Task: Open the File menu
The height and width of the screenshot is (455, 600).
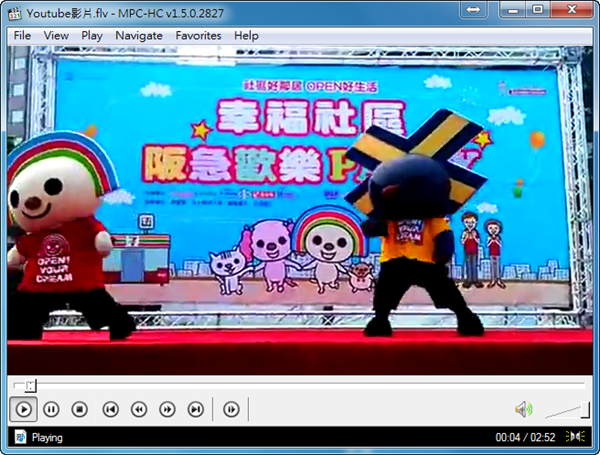Action: 22,35
